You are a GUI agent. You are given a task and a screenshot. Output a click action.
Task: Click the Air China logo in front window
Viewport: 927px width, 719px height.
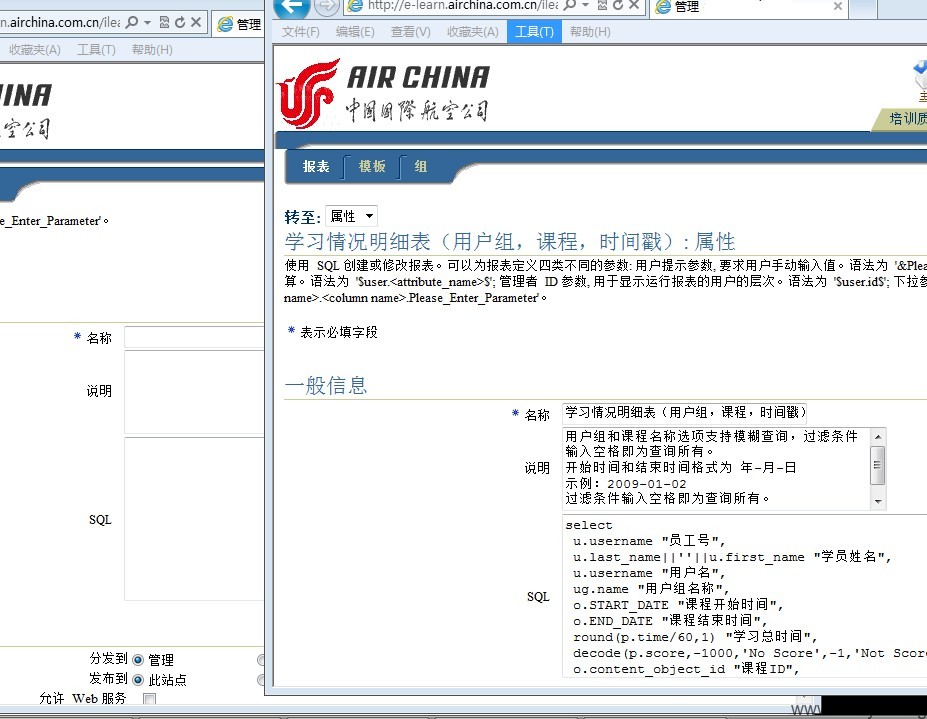383,93
